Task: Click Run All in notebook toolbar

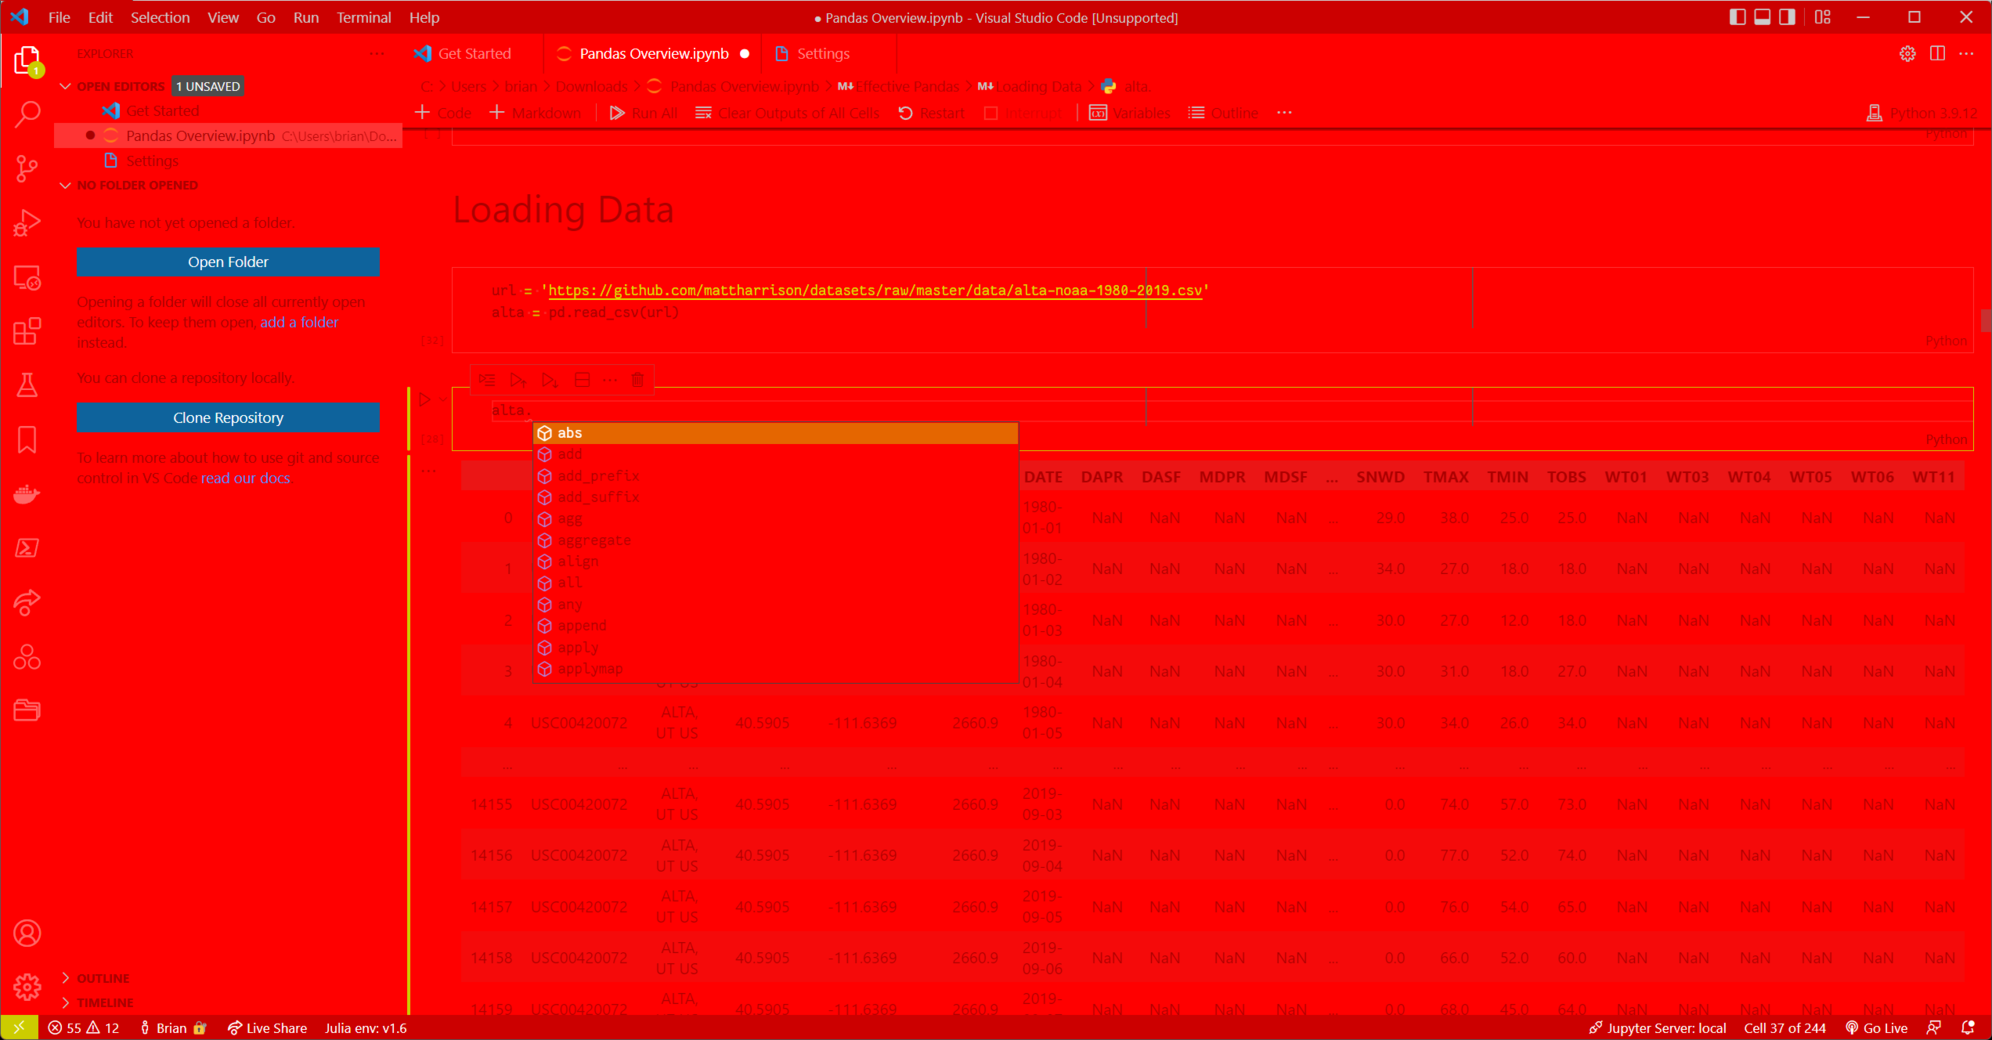Action: [x=643, y=113]
